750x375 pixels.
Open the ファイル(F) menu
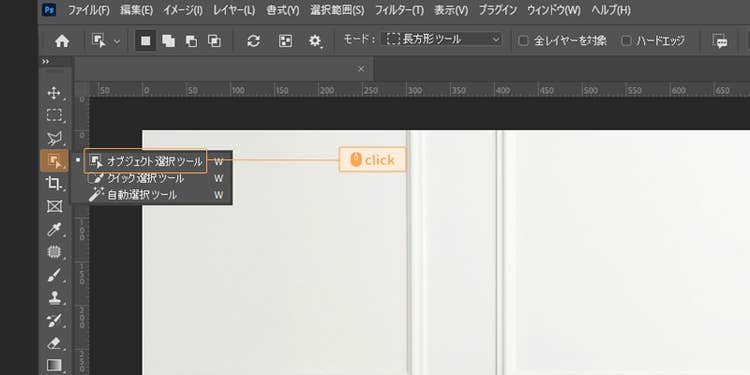(88, 10)
